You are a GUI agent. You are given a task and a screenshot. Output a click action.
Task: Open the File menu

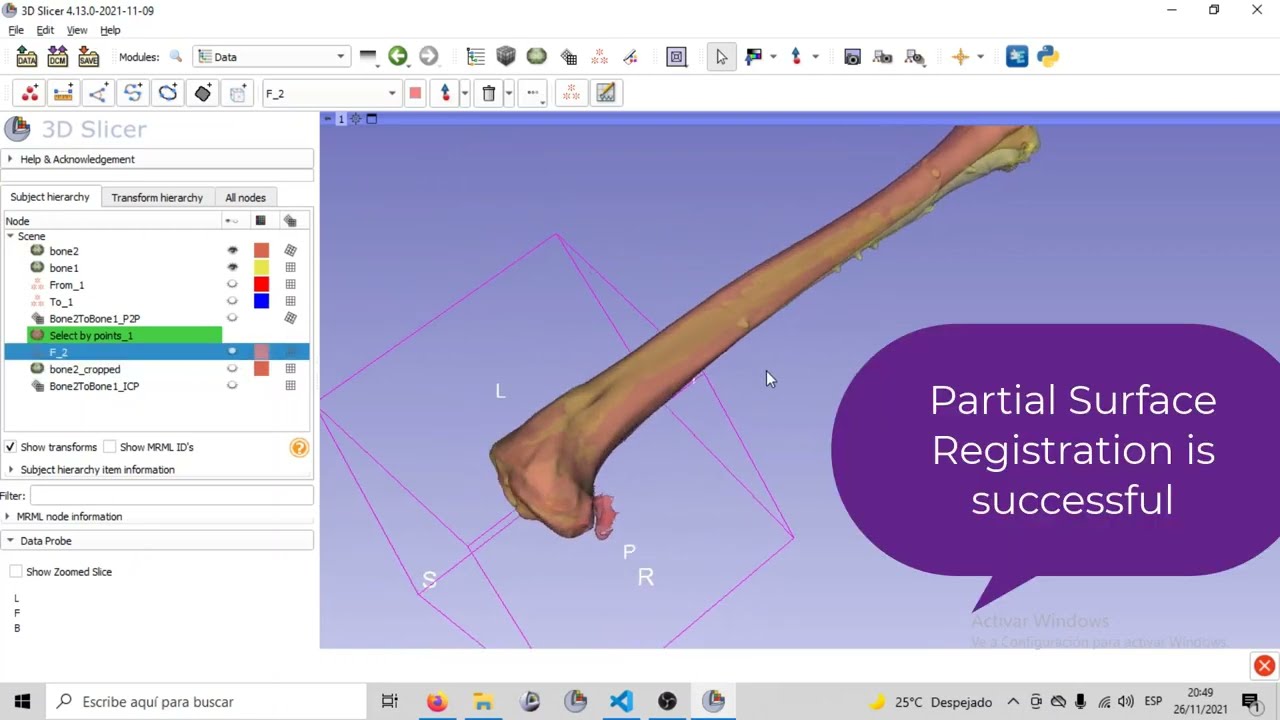16,31
